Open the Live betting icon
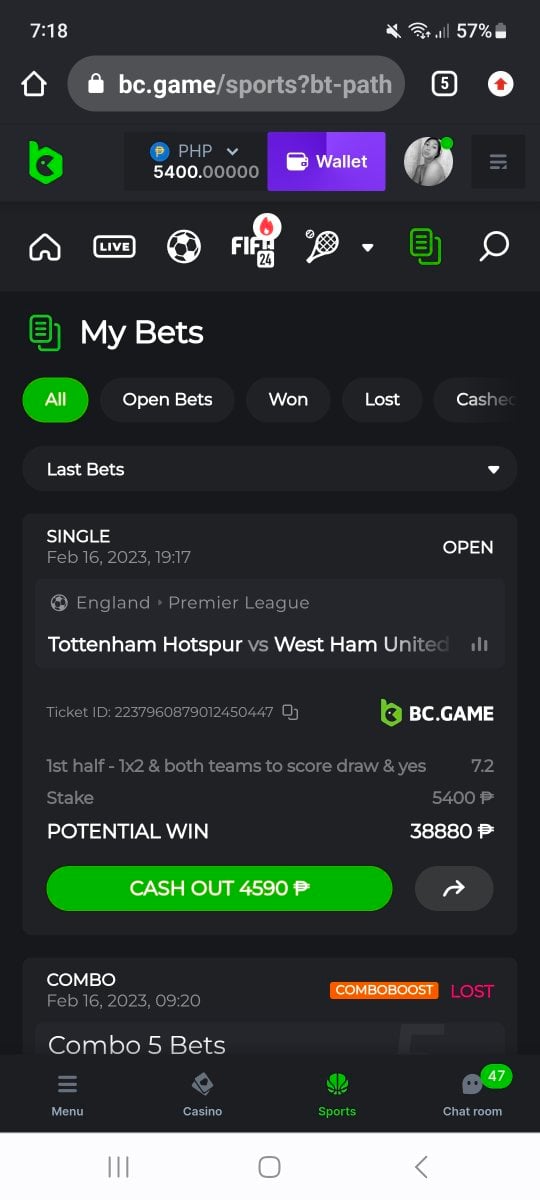This screenshot has width=540, height=1200. coord(114,246)
